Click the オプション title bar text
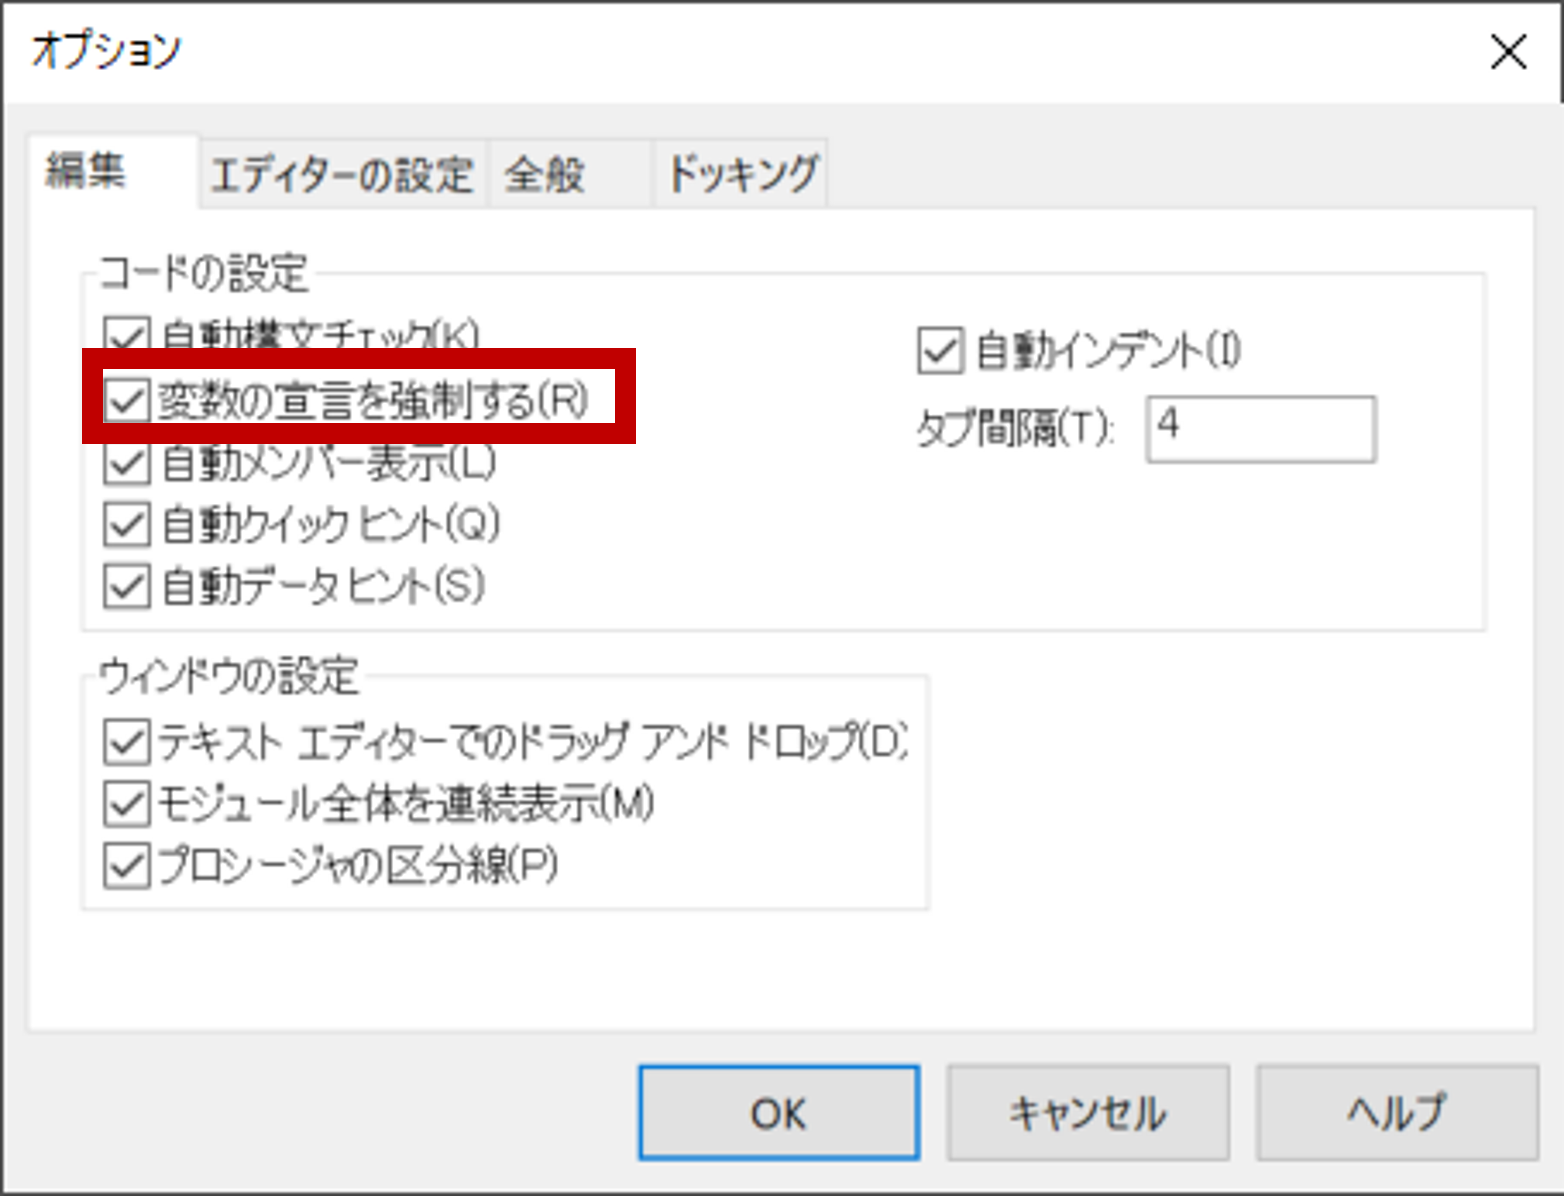 (x=106, y=50)
